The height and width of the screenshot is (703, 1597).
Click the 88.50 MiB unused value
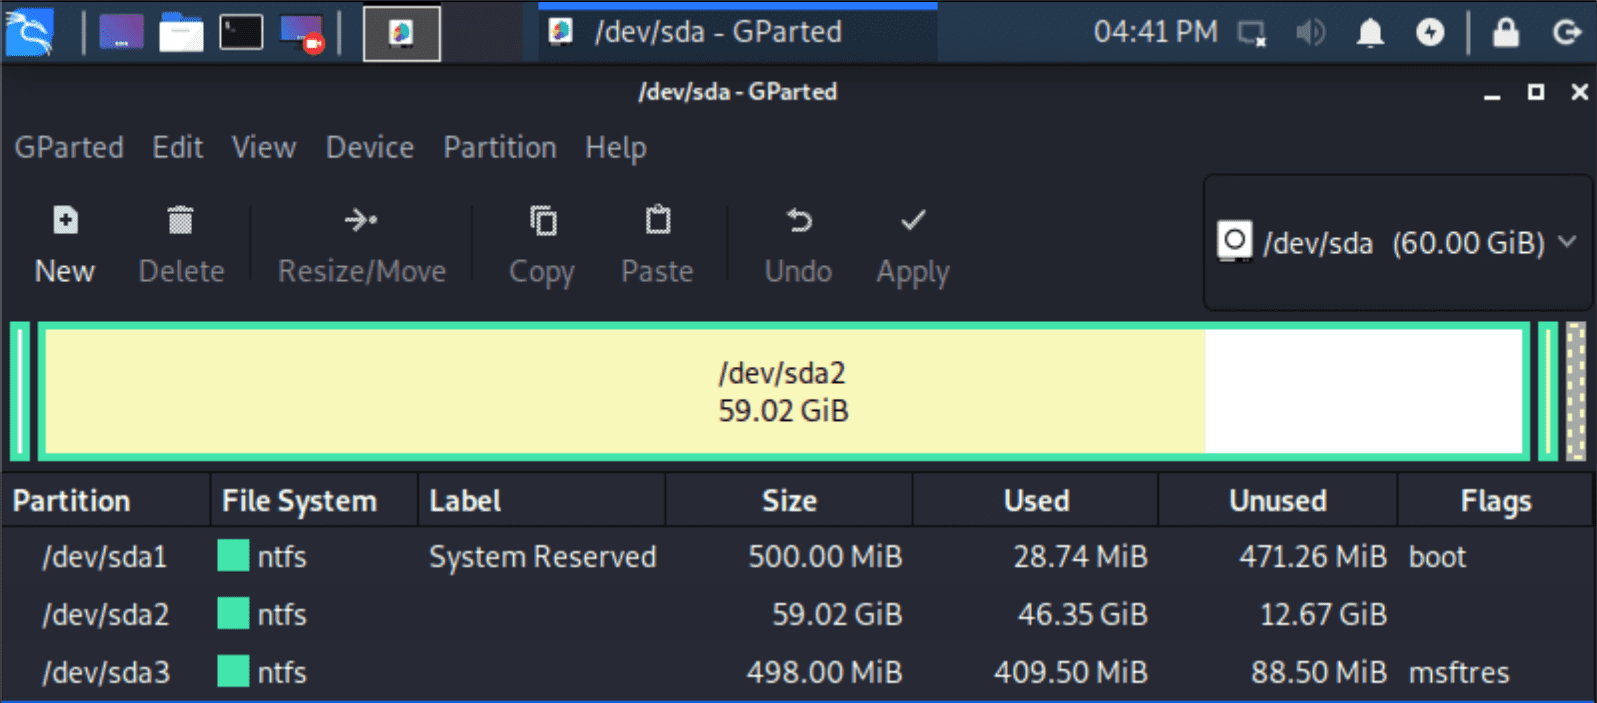[x=1319, y=672]
